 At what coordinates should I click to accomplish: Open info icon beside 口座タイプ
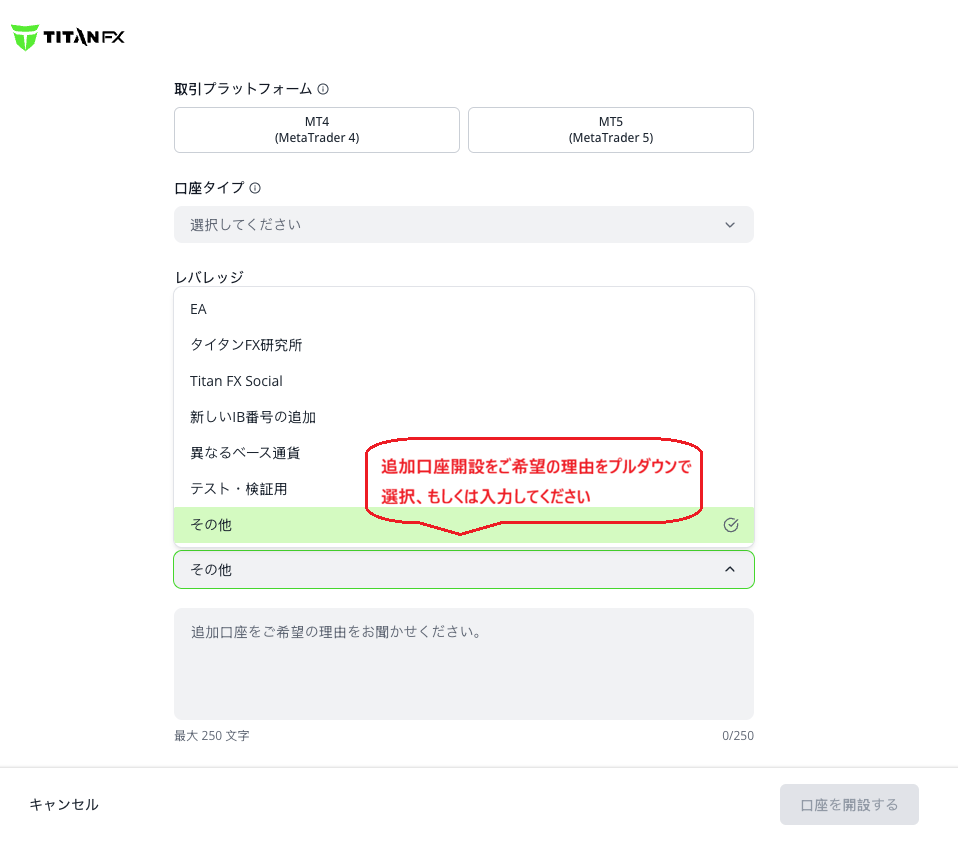[x=255, y=188]
